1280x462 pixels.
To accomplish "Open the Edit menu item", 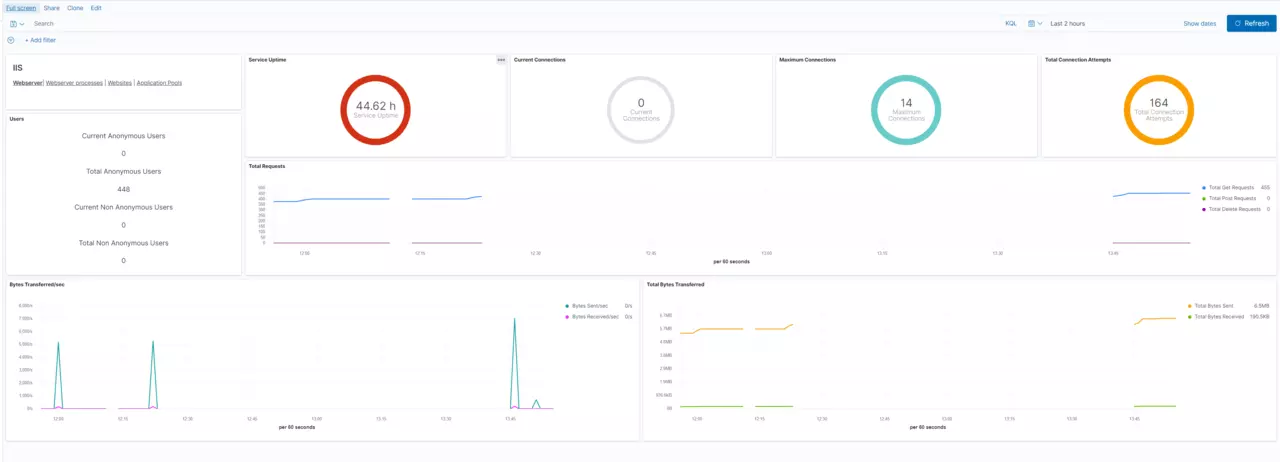I will tap(96, 7).
